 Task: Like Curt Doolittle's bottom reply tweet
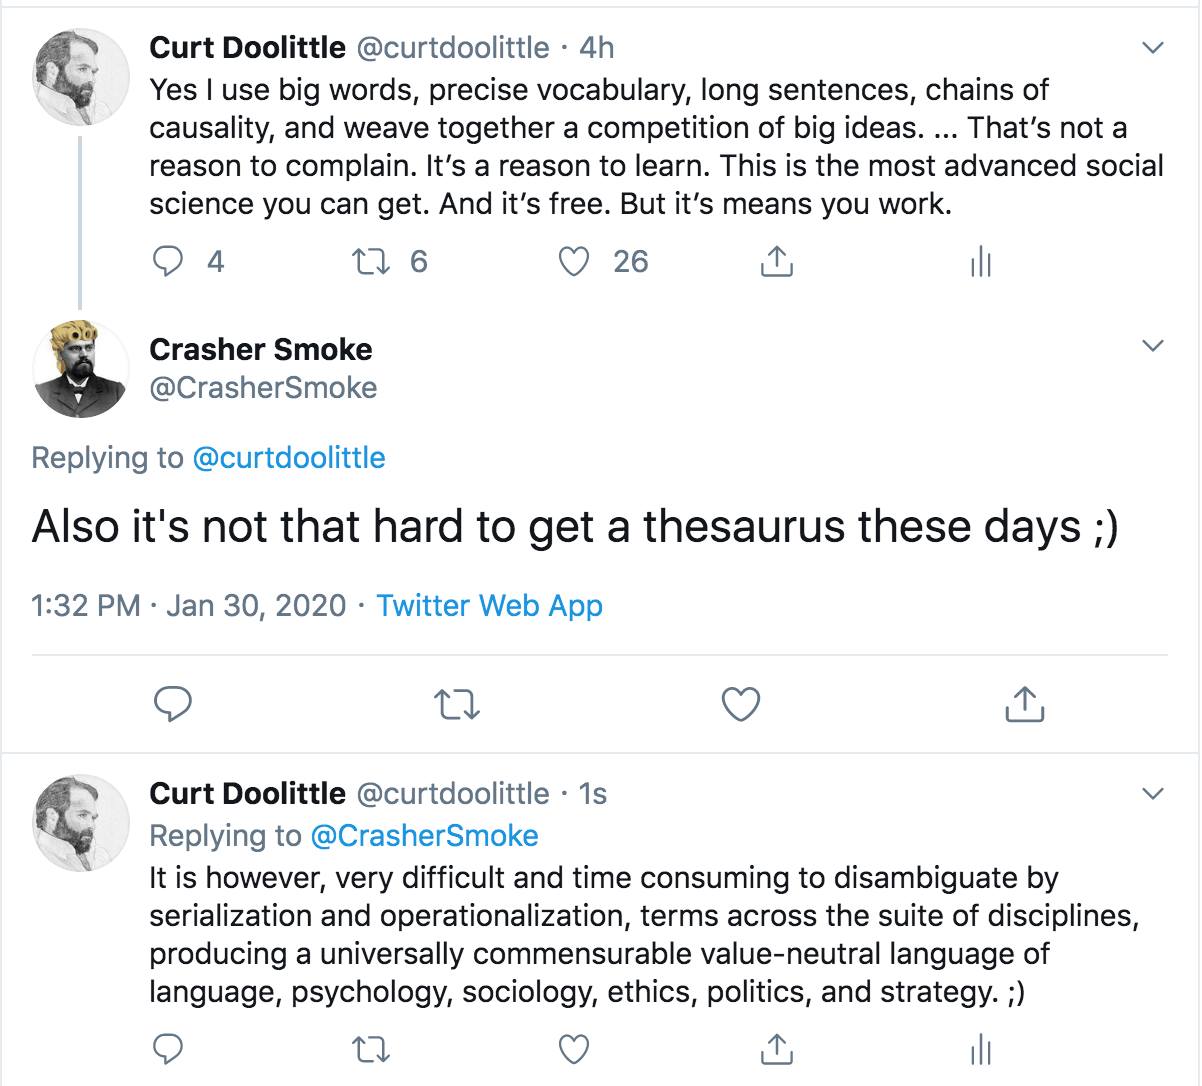(x=573, y=1048)
